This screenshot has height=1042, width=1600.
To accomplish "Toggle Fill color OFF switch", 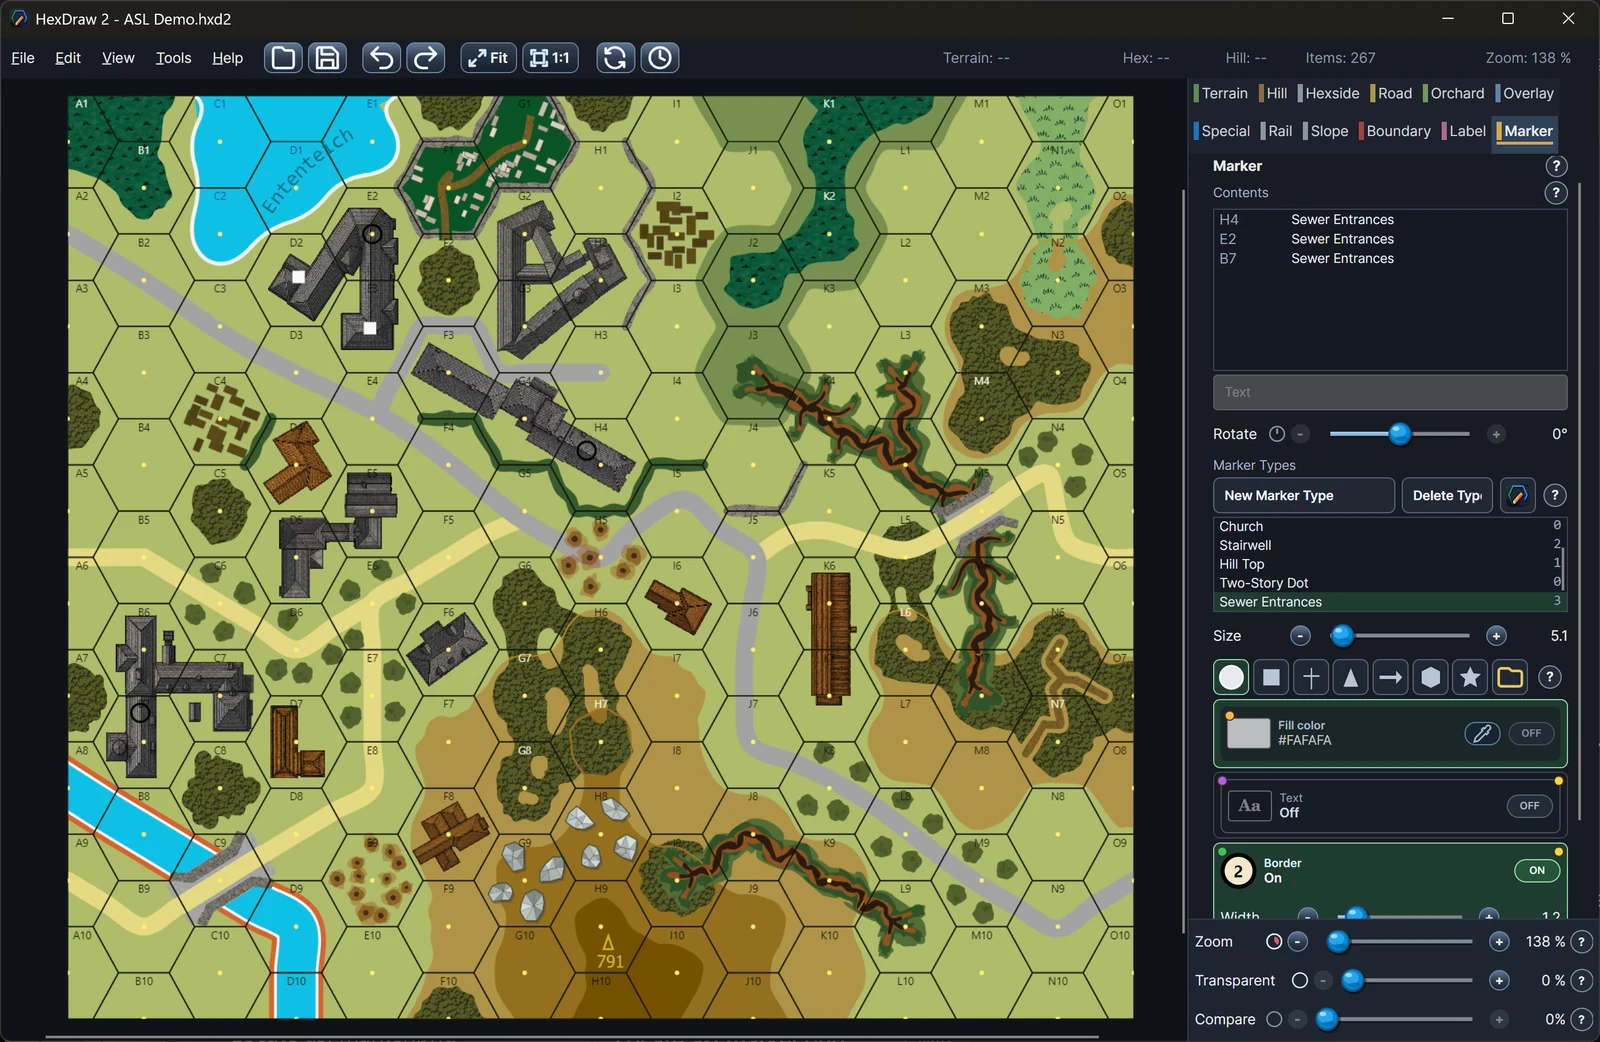I will [1531, 733].
